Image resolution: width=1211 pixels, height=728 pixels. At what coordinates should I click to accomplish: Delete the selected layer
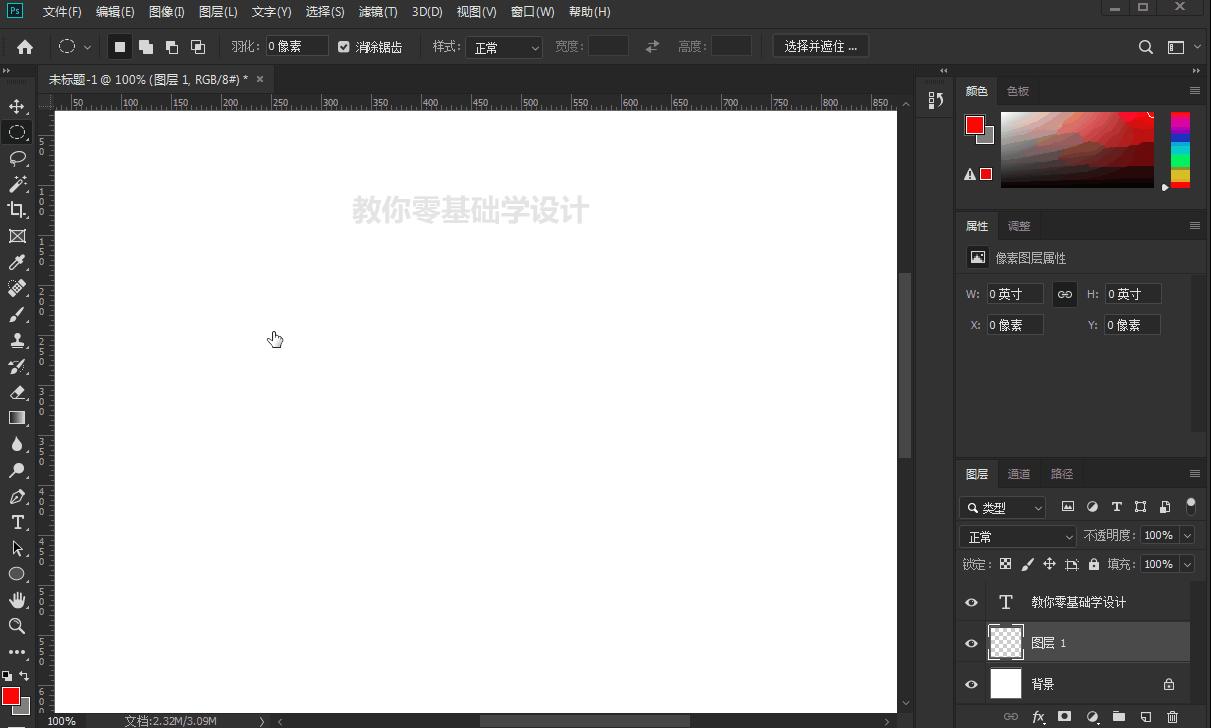click(1172, 717)
